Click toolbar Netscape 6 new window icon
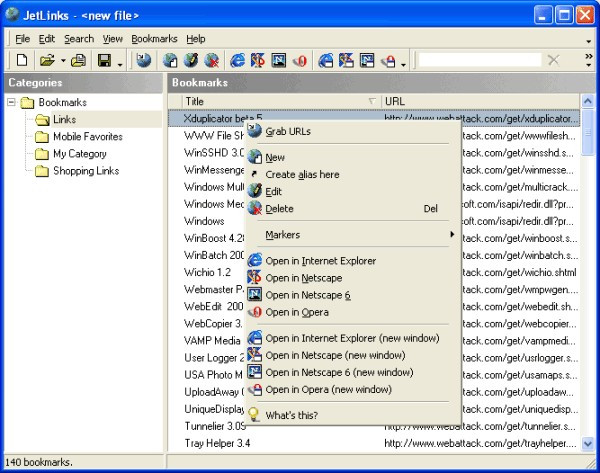 [x=367, y=60]
